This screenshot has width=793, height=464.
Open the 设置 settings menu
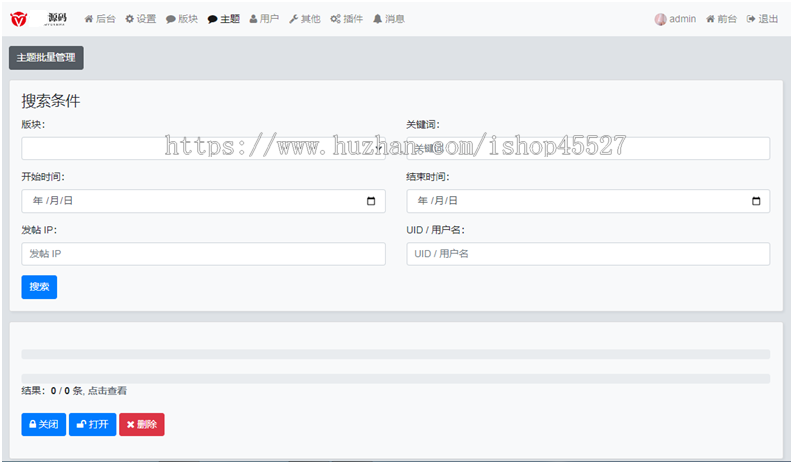(141, 19)
